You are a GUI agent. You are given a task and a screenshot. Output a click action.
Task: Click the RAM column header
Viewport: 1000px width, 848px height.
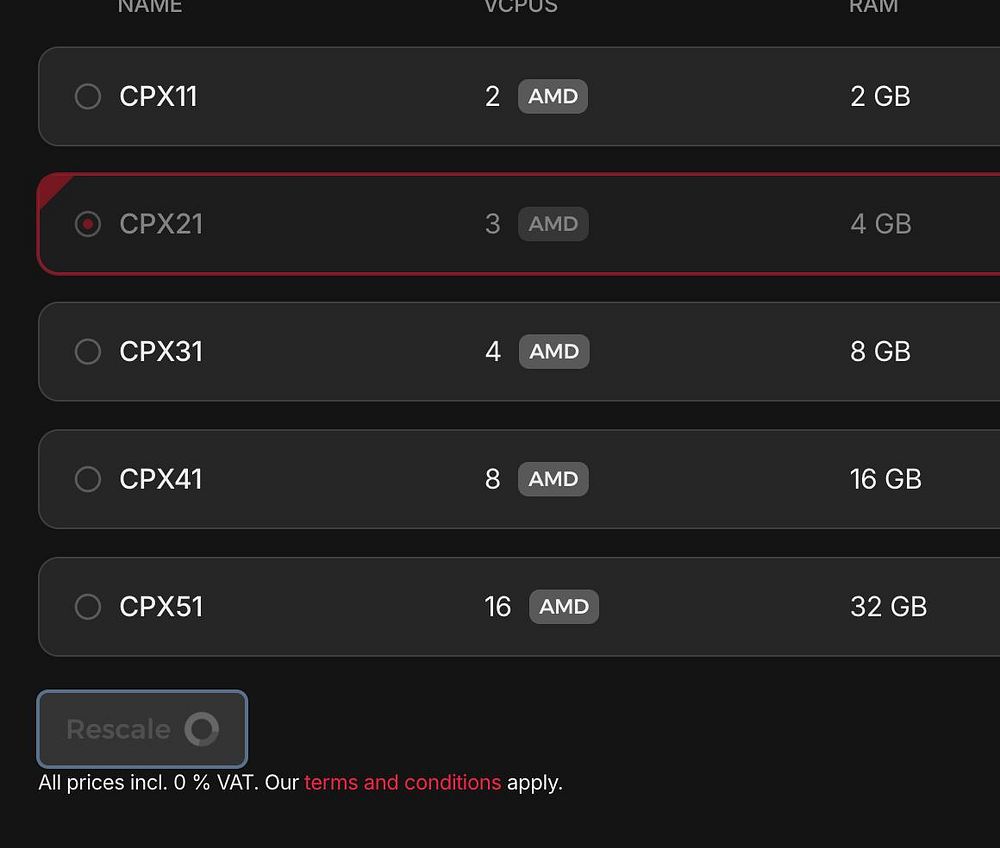(874, 6)
